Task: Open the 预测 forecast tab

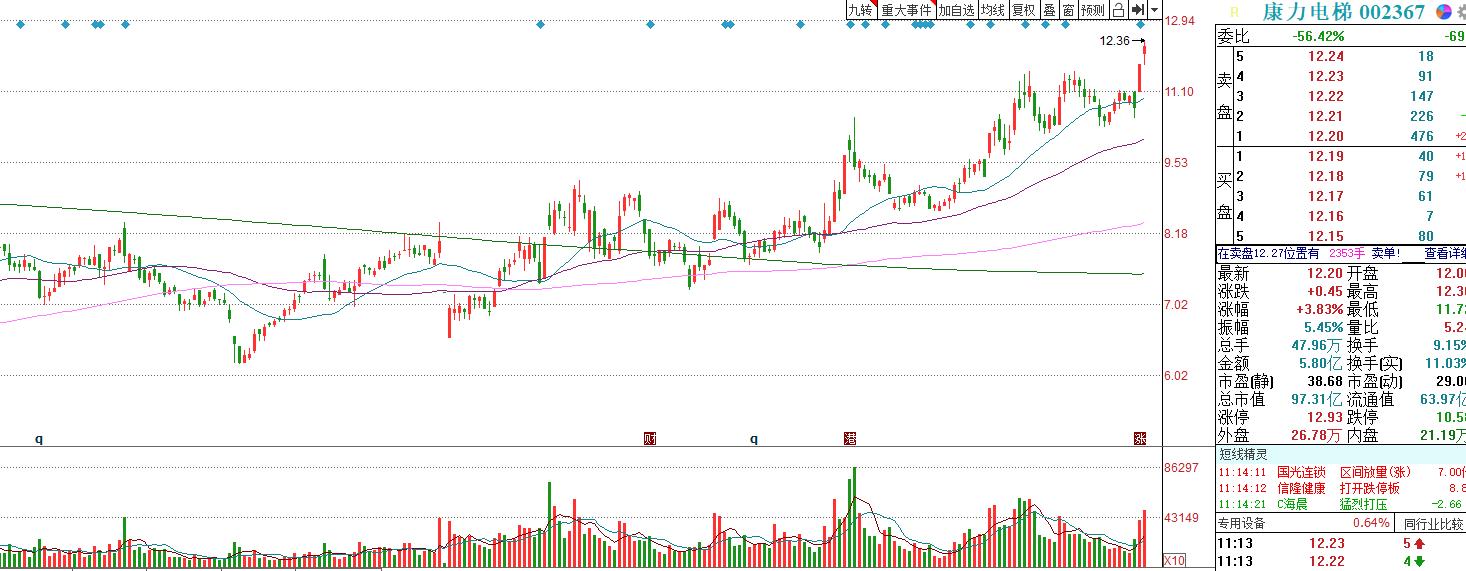Action: click(x=1093, y=10)
